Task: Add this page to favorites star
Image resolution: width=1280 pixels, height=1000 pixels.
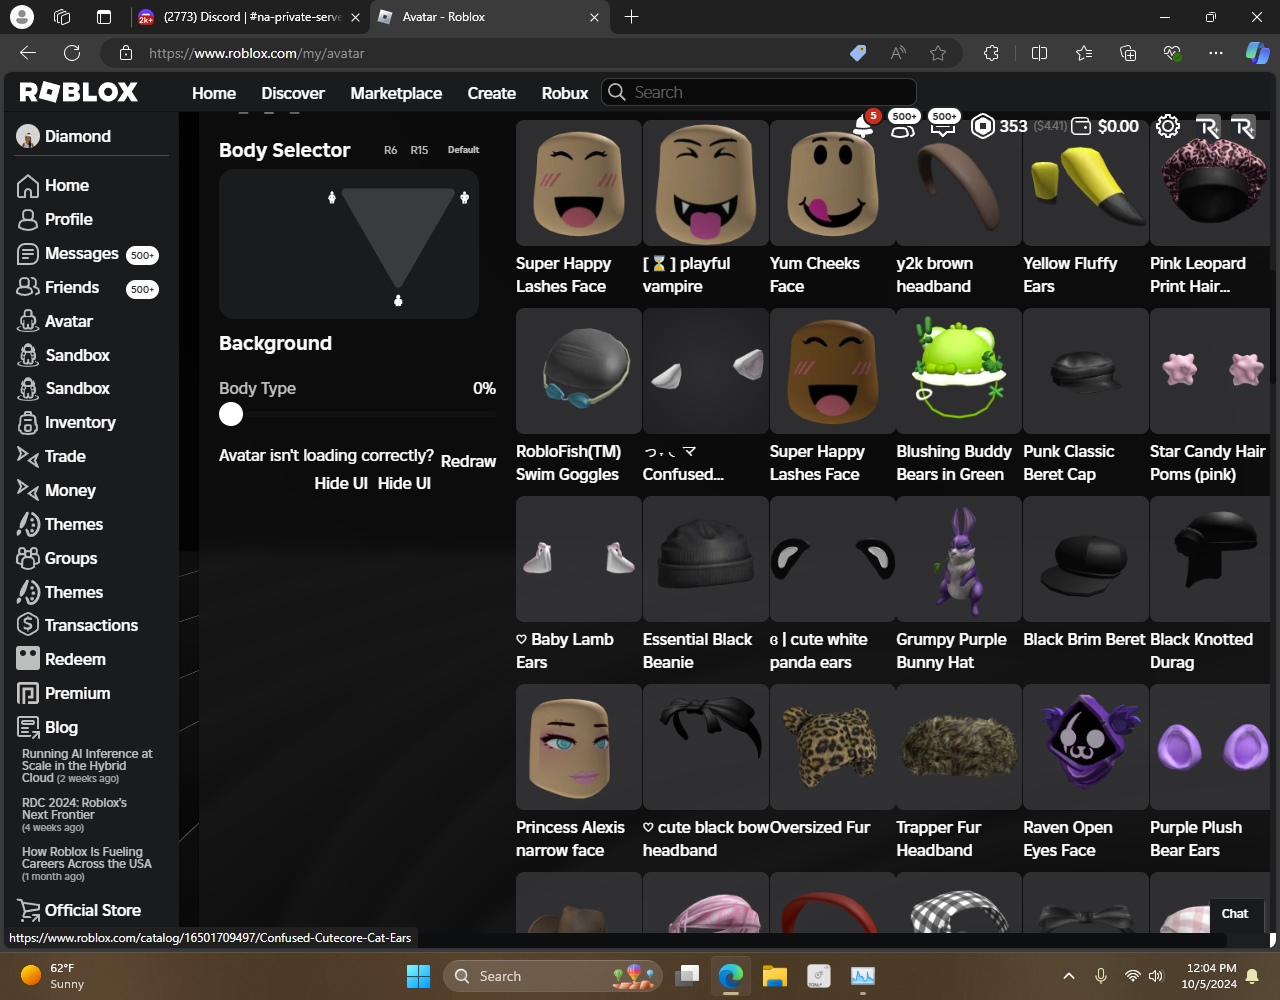Action: (x=938, y=53)
